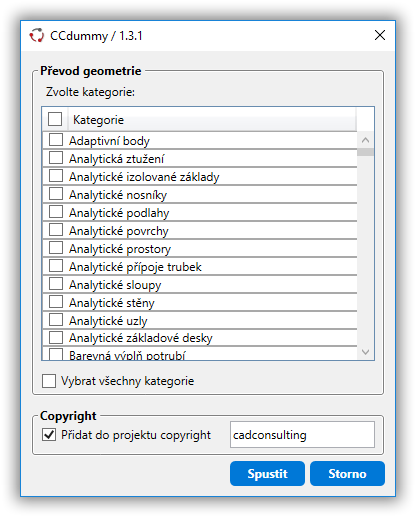Toggle the Analytické podlahy checkbox
Screen dimensions: 416x517
pos(56,212)
